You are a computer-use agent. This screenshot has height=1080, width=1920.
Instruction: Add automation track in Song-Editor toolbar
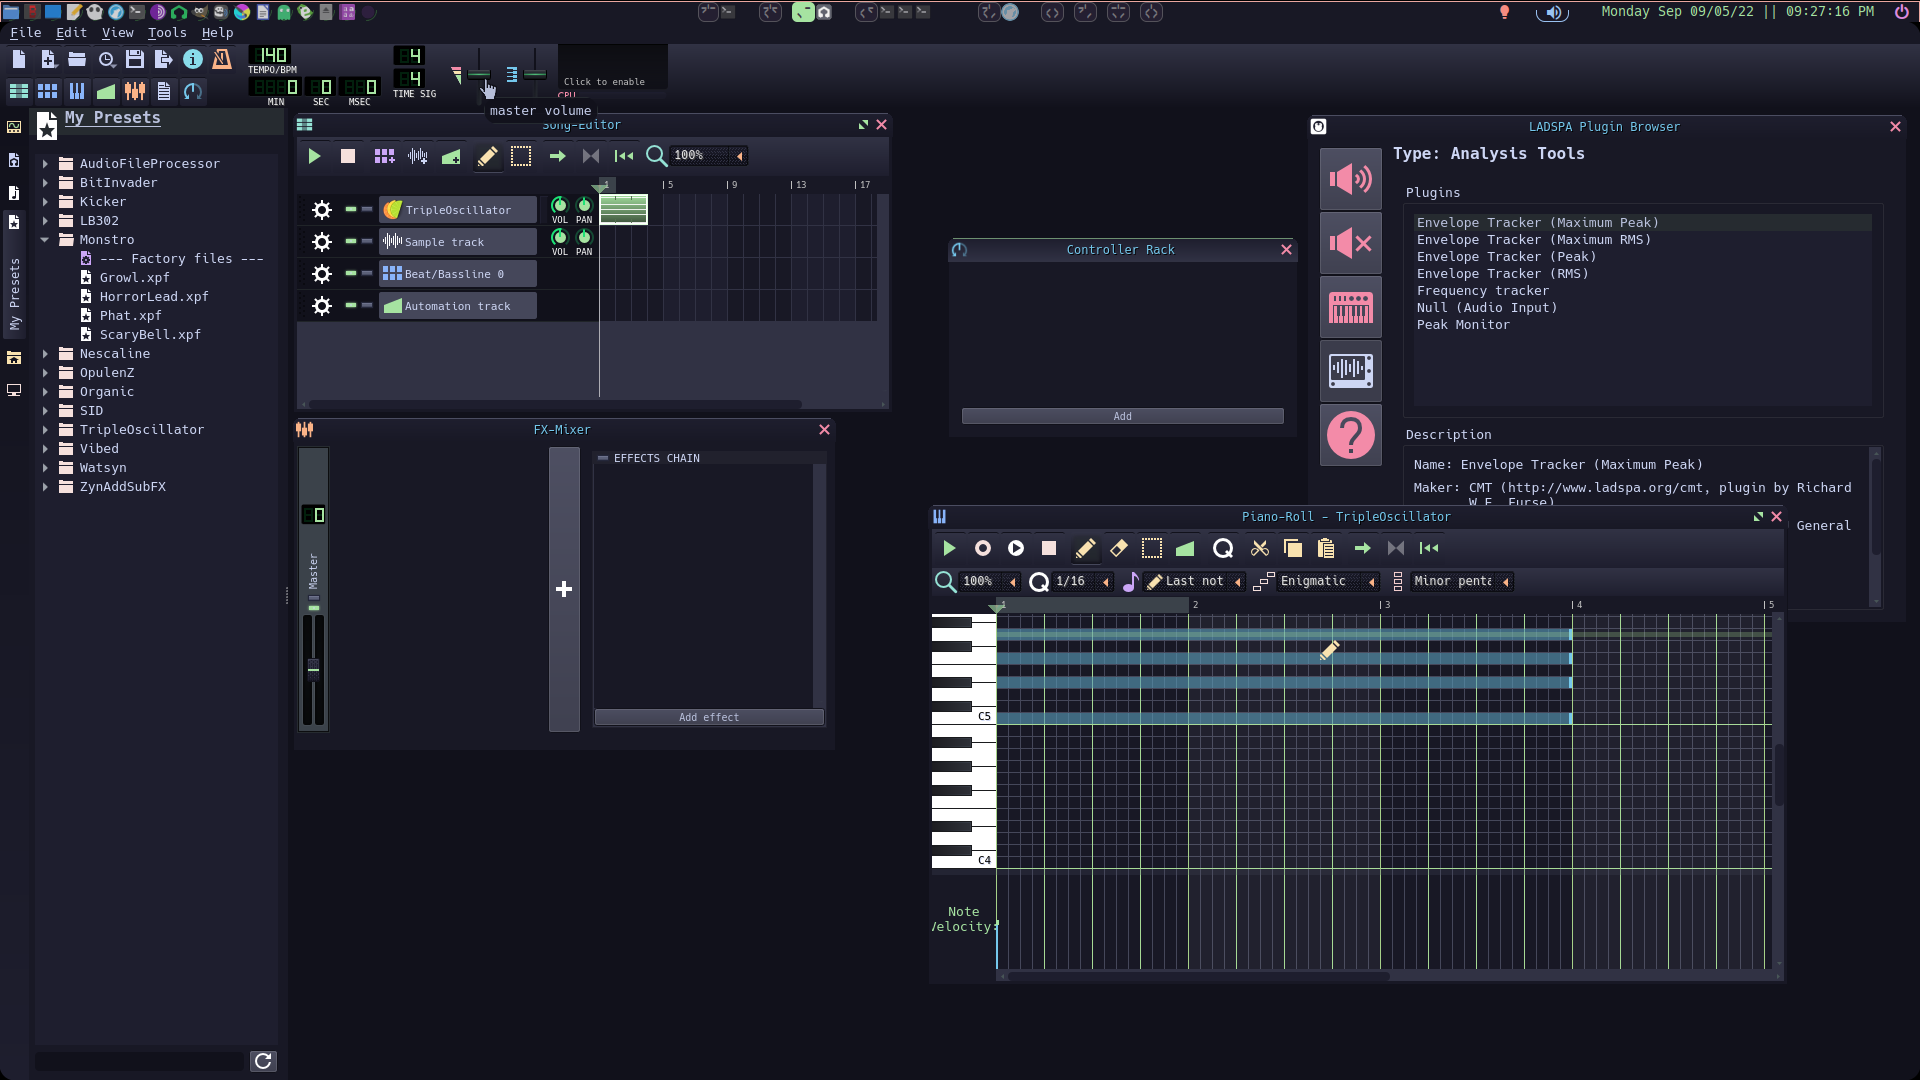click(452, 156)
